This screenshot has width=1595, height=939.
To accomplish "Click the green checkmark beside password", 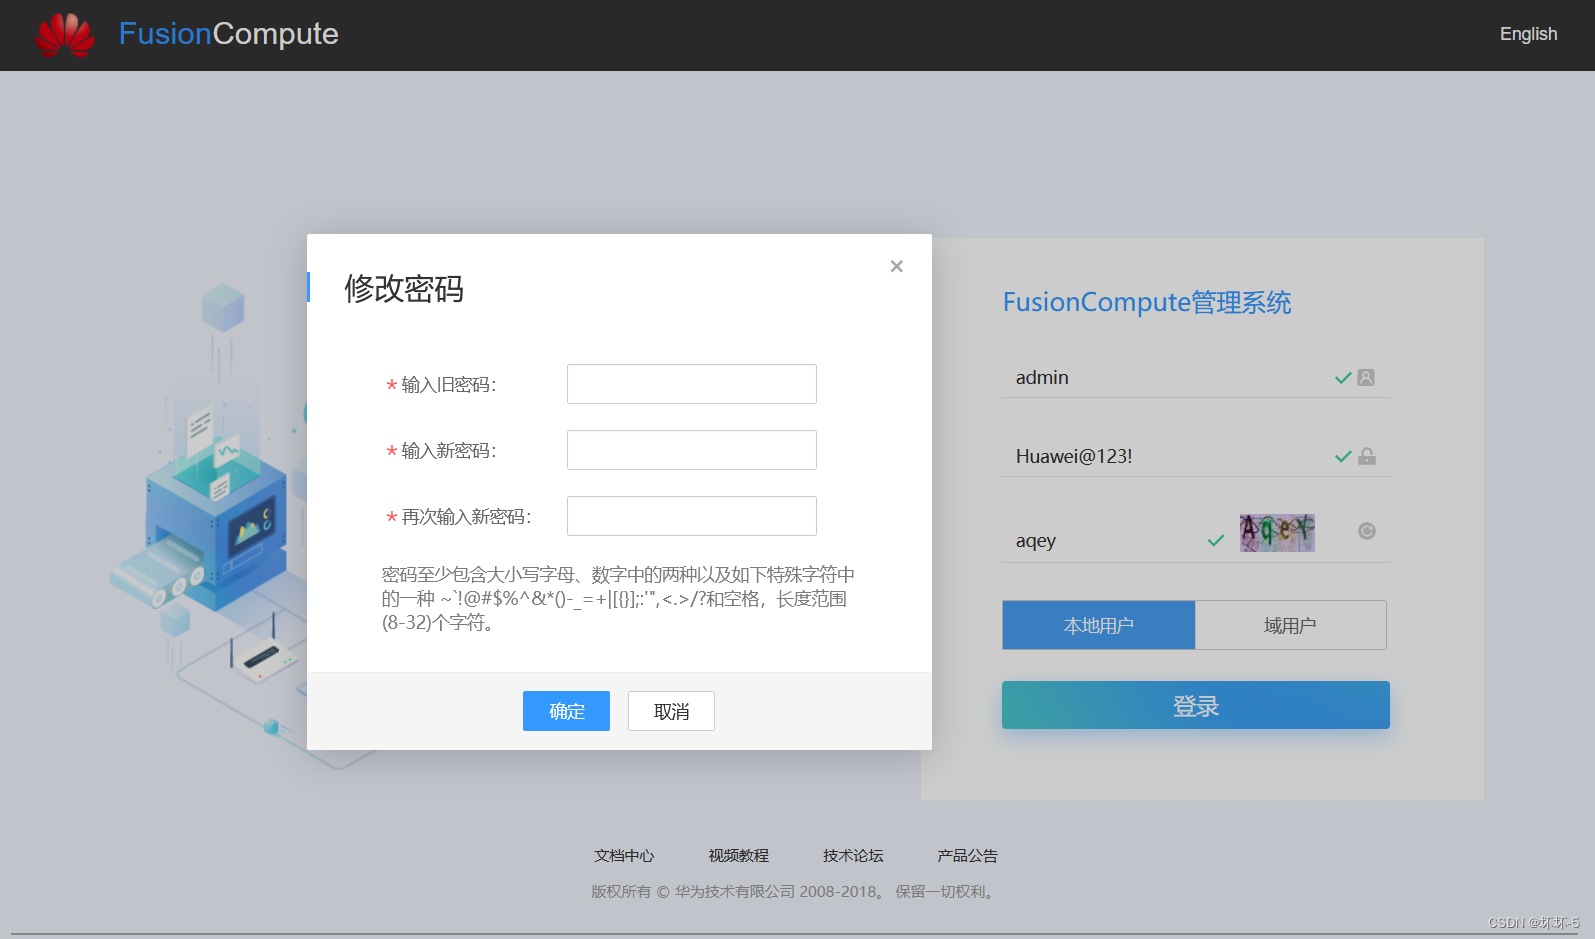I will point(1343,457).
